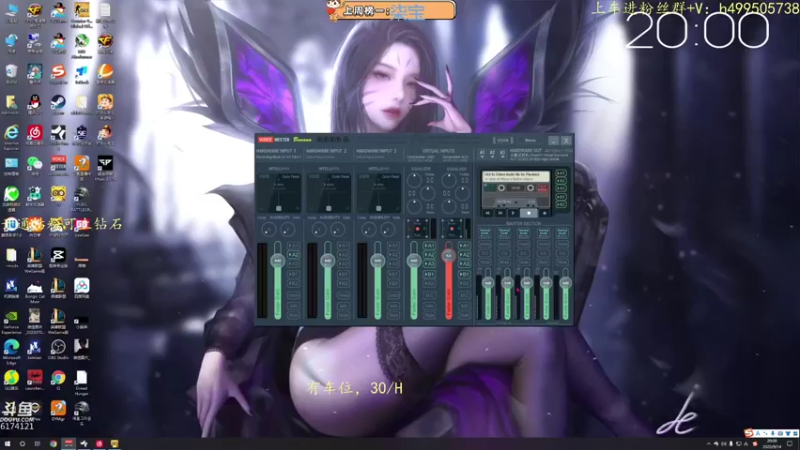This screenshot has height=450, width=800.
Task: Click cassette display to select audio file
Action: [516, 177]
